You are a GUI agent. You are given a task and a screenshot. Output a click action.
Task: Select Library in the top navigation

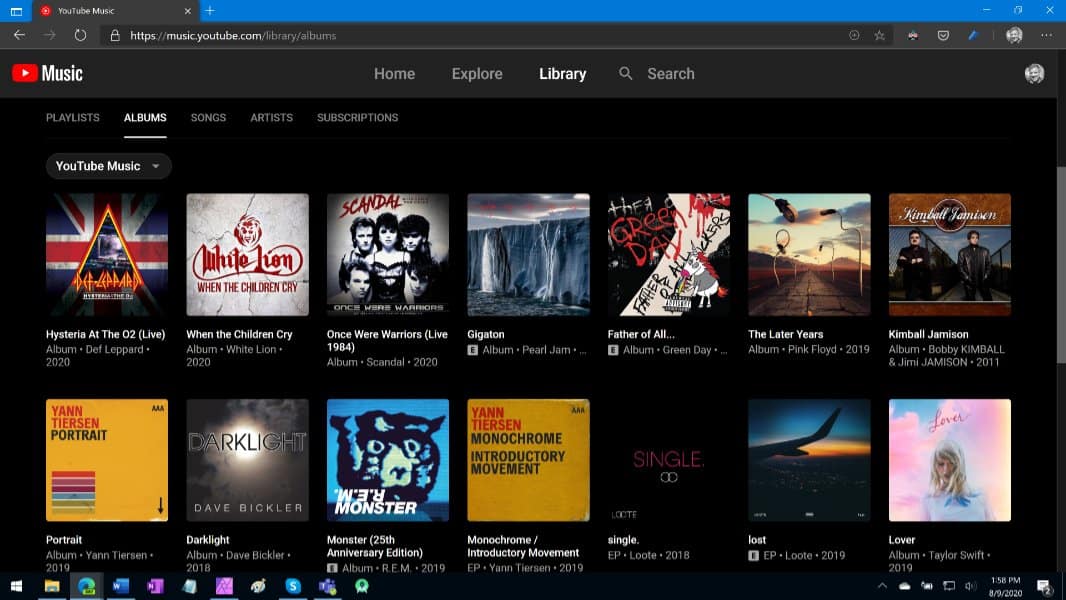coord(562,73)
